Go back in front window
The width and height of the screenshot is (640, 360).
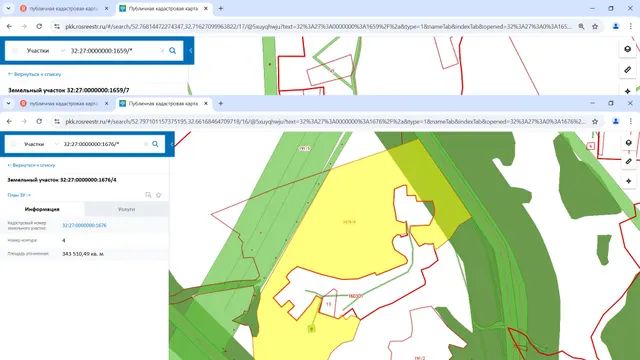point(9,121)
